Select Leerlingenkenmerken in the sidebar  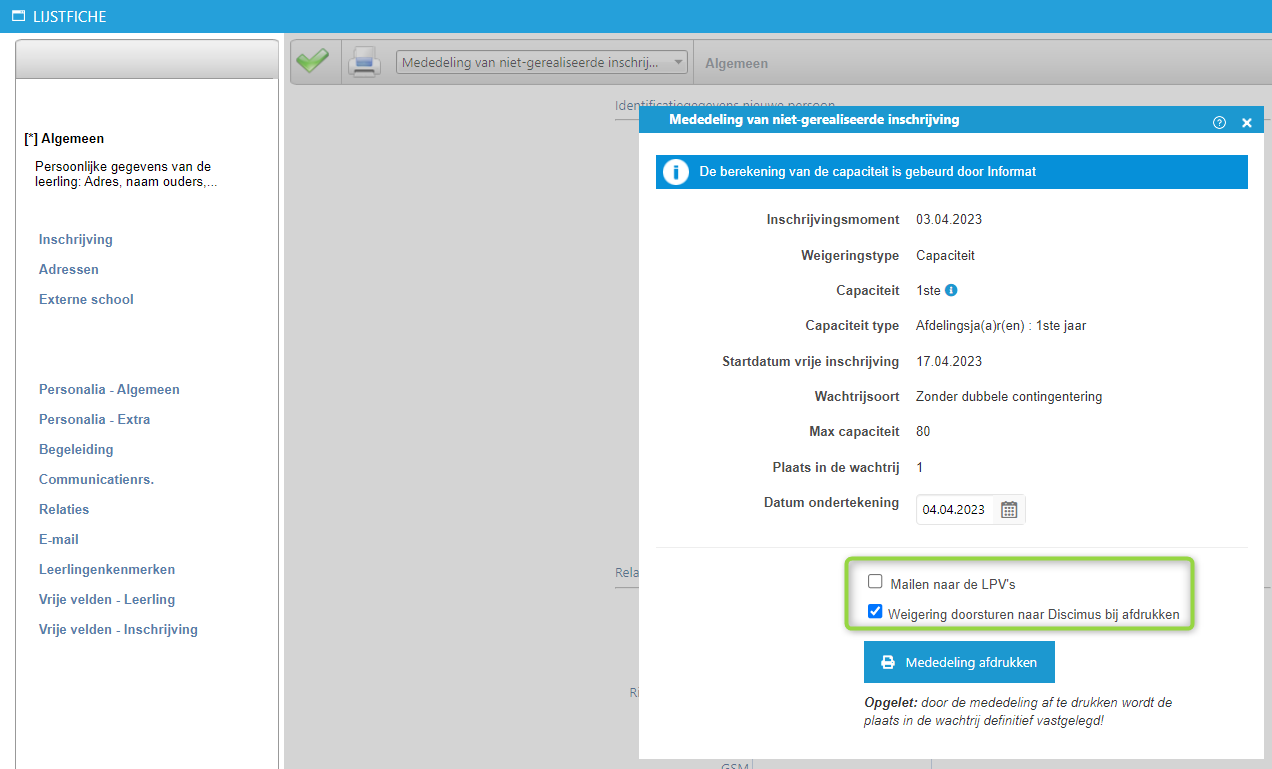coord(107,569)
